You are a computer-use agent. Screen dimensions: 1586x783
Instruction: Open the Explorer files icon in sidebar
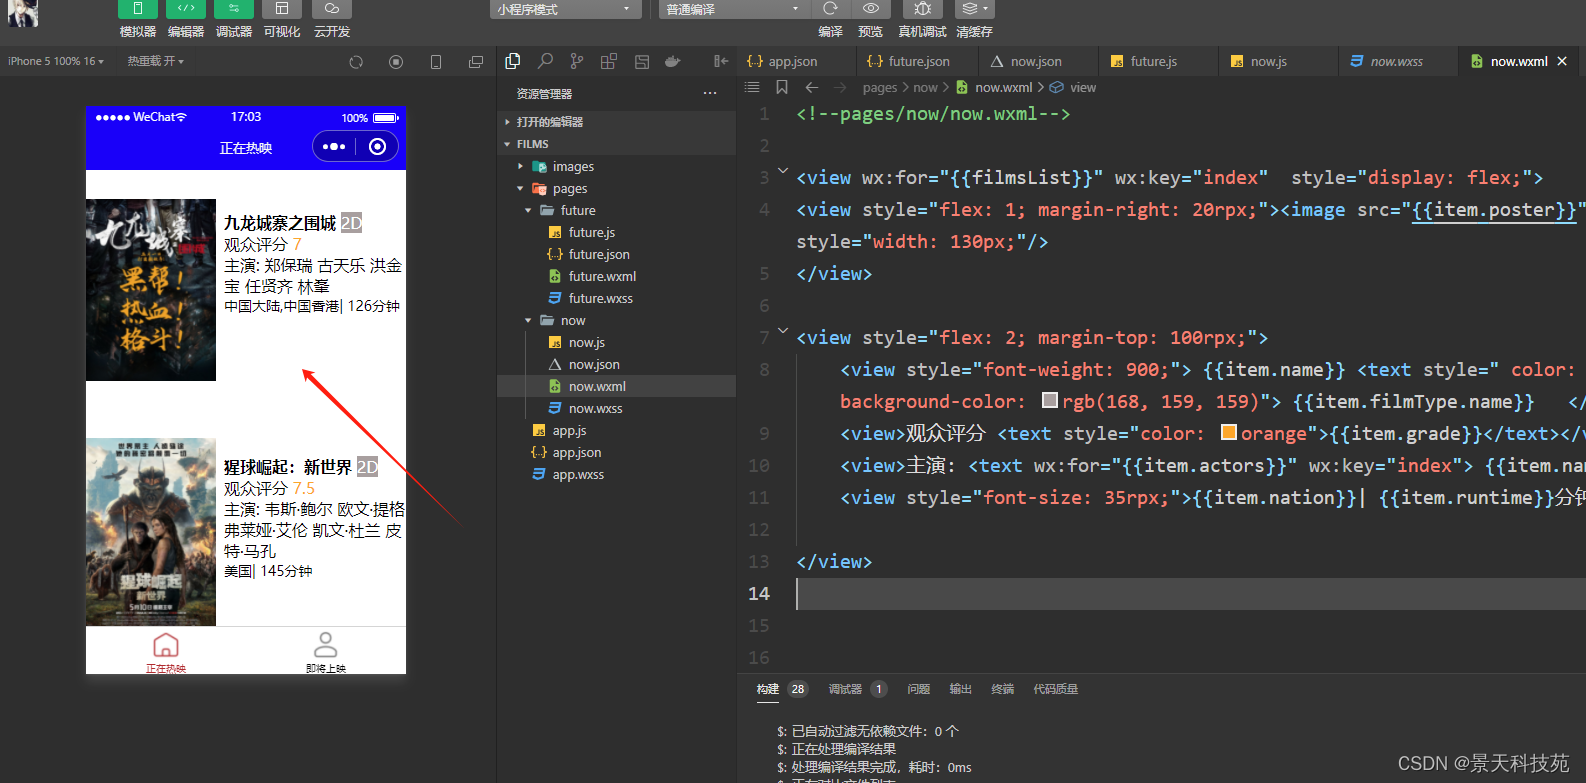click(x=513, y=61)
